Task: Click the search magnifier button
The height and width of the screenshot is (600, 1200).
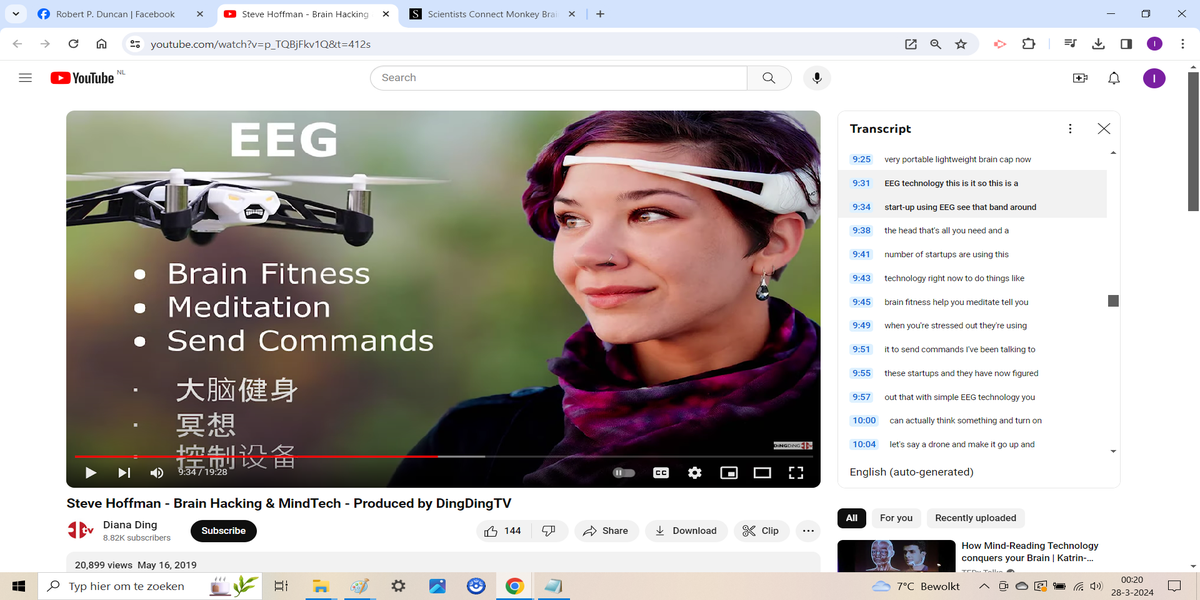Action: coord(768,78)
